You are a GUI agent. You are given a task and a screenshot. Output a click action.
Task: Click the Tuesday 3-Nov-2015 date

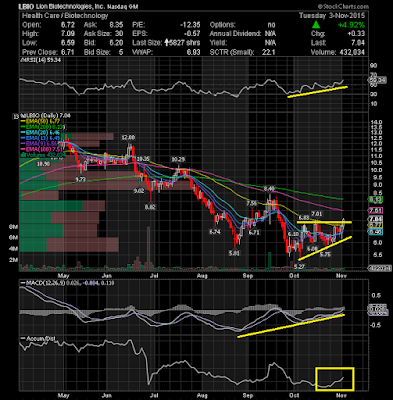coord(332,16)
